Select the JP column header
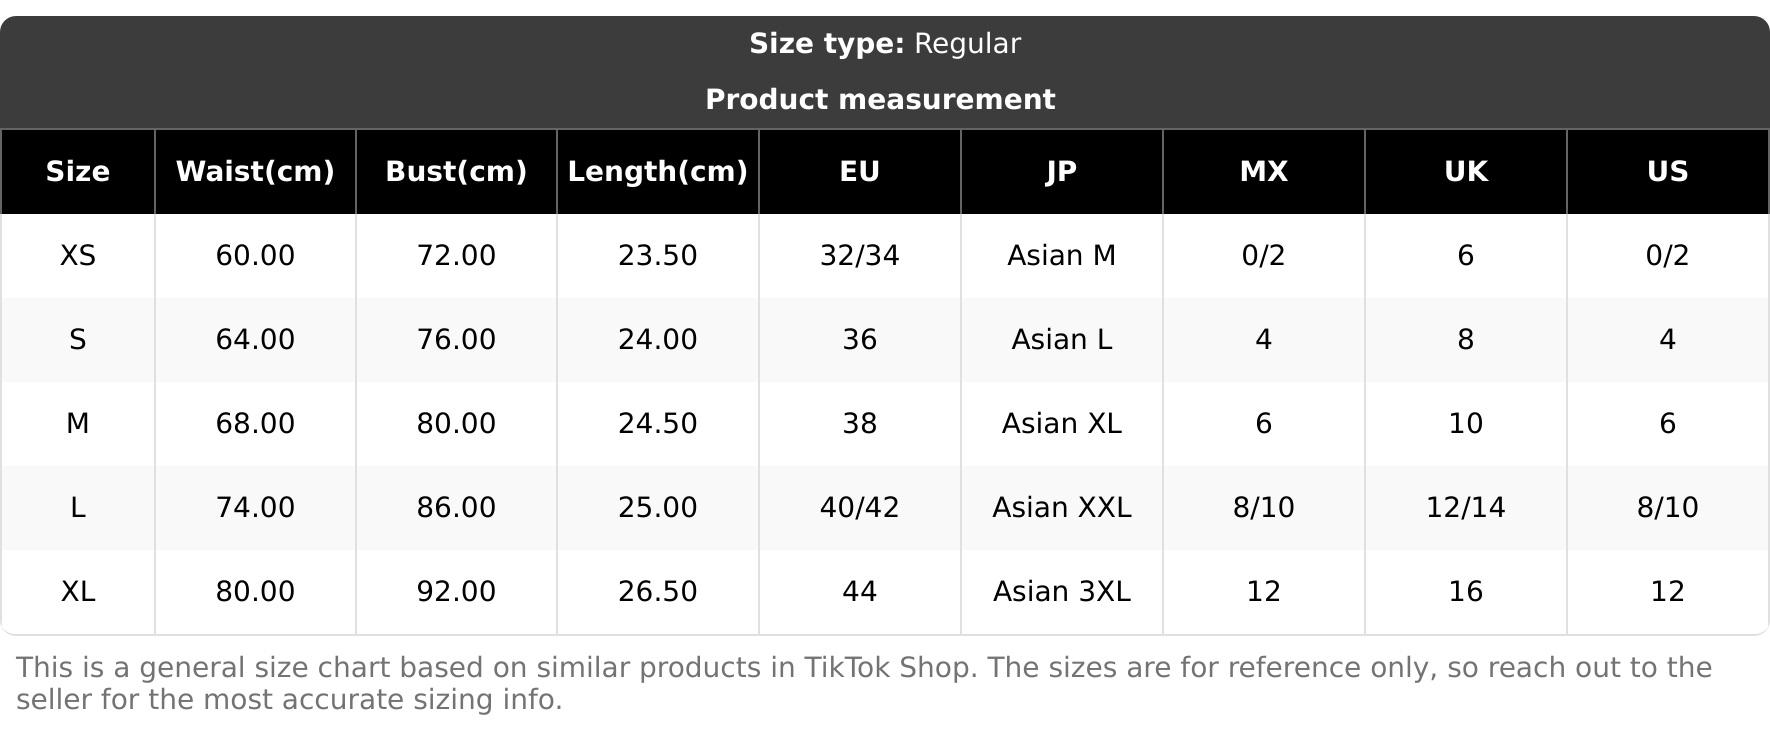The image size is (1770, 732). pos(1061,172)
